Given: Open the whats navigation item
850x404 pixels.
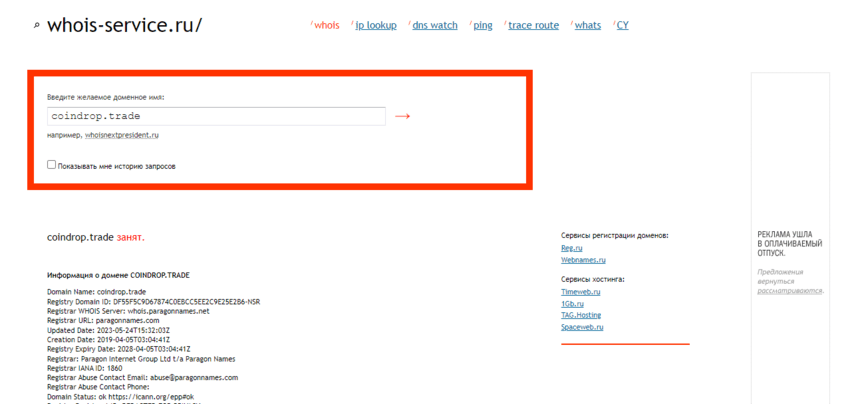Looking at the screenshot, I should coord(587,25).
